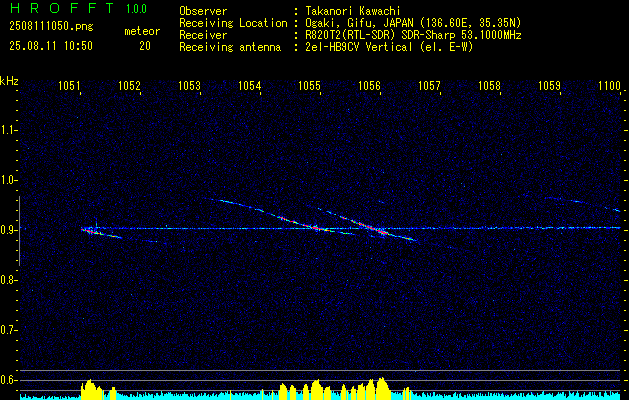Click the 1058 time axis label
Viewport: 629px width, 400px height.
489,85
